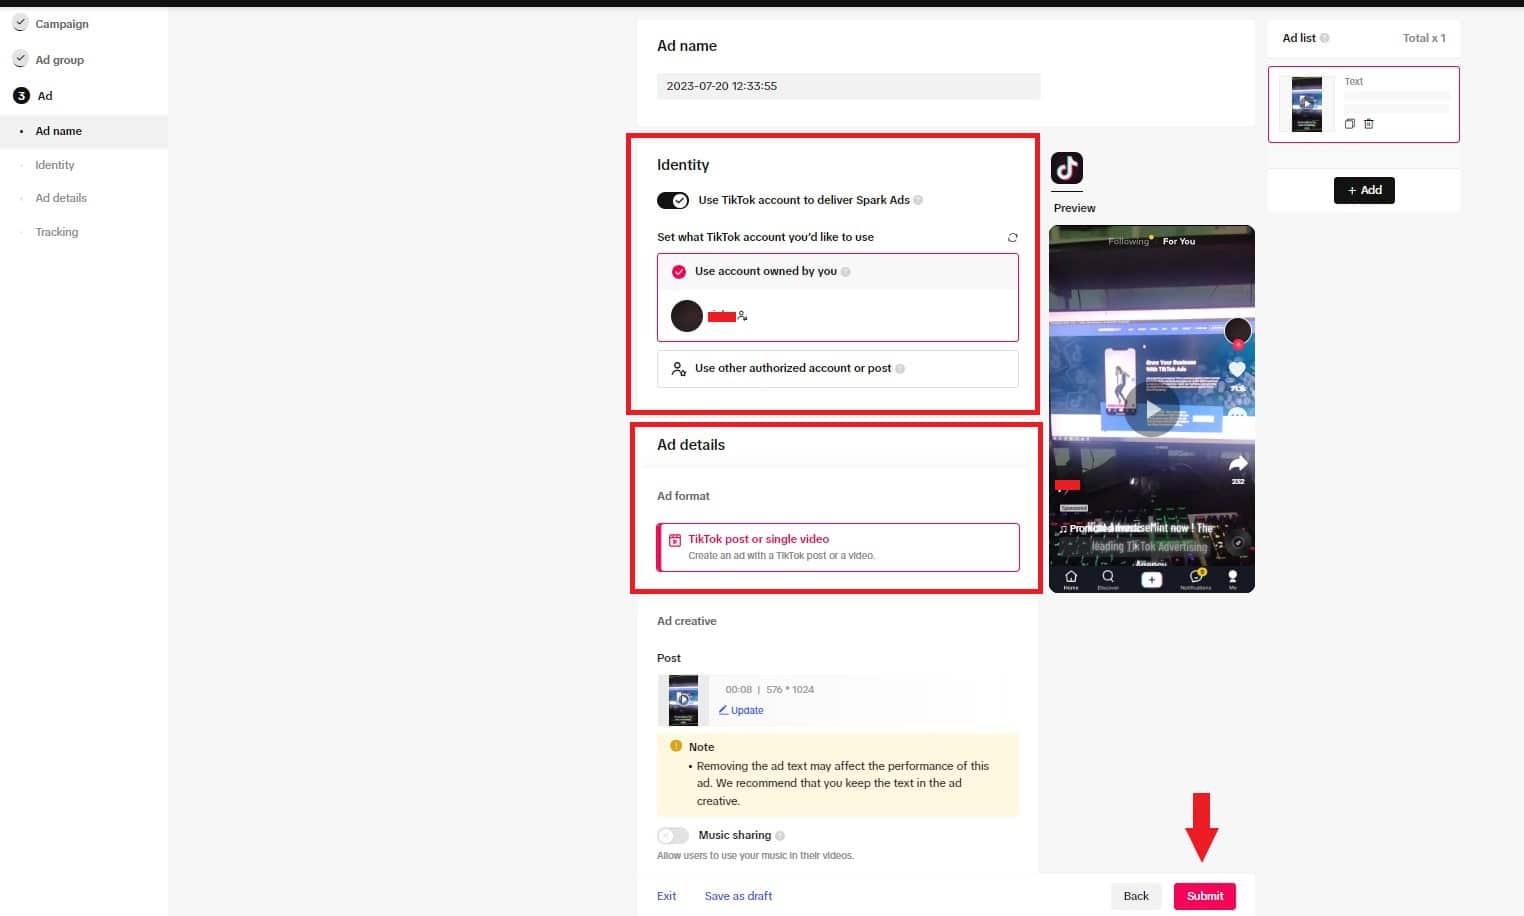Image resolution: width=1524 pixels, height=916 pixels.
Task: Open the Me profile icon in preview
Action: point(1232,579)
